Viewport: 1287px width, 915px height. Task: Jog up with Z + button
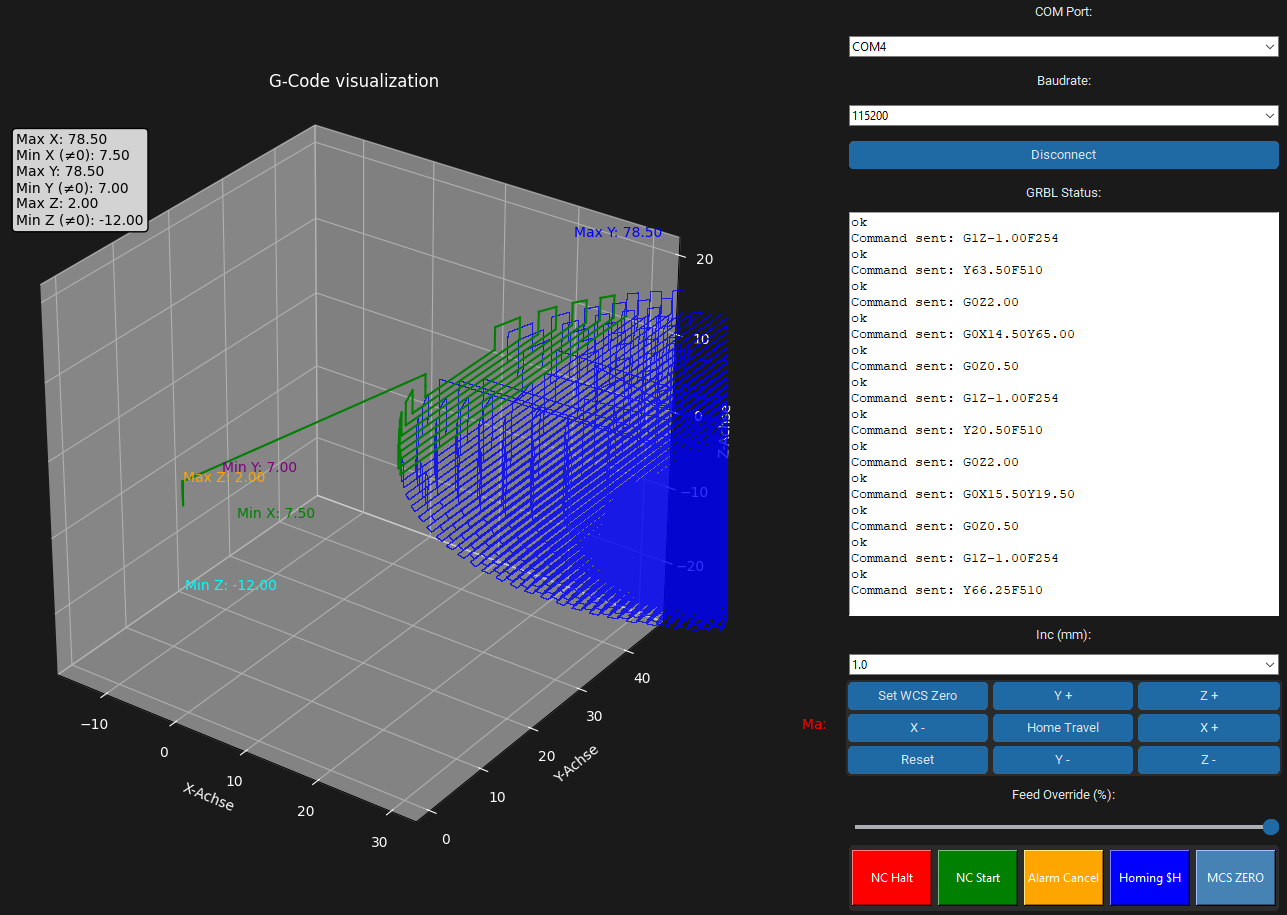pos(1208,696)
